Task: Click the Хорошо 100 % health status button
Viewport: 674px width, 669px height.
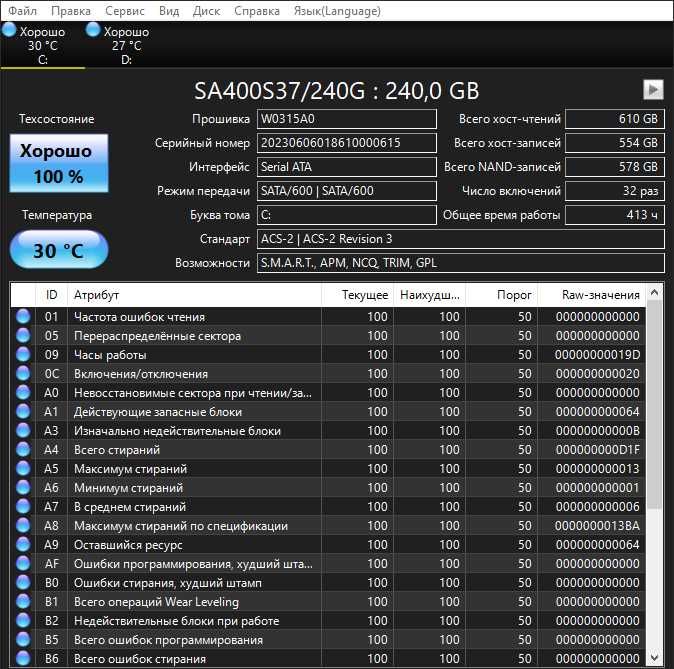Action: point(59,163)
